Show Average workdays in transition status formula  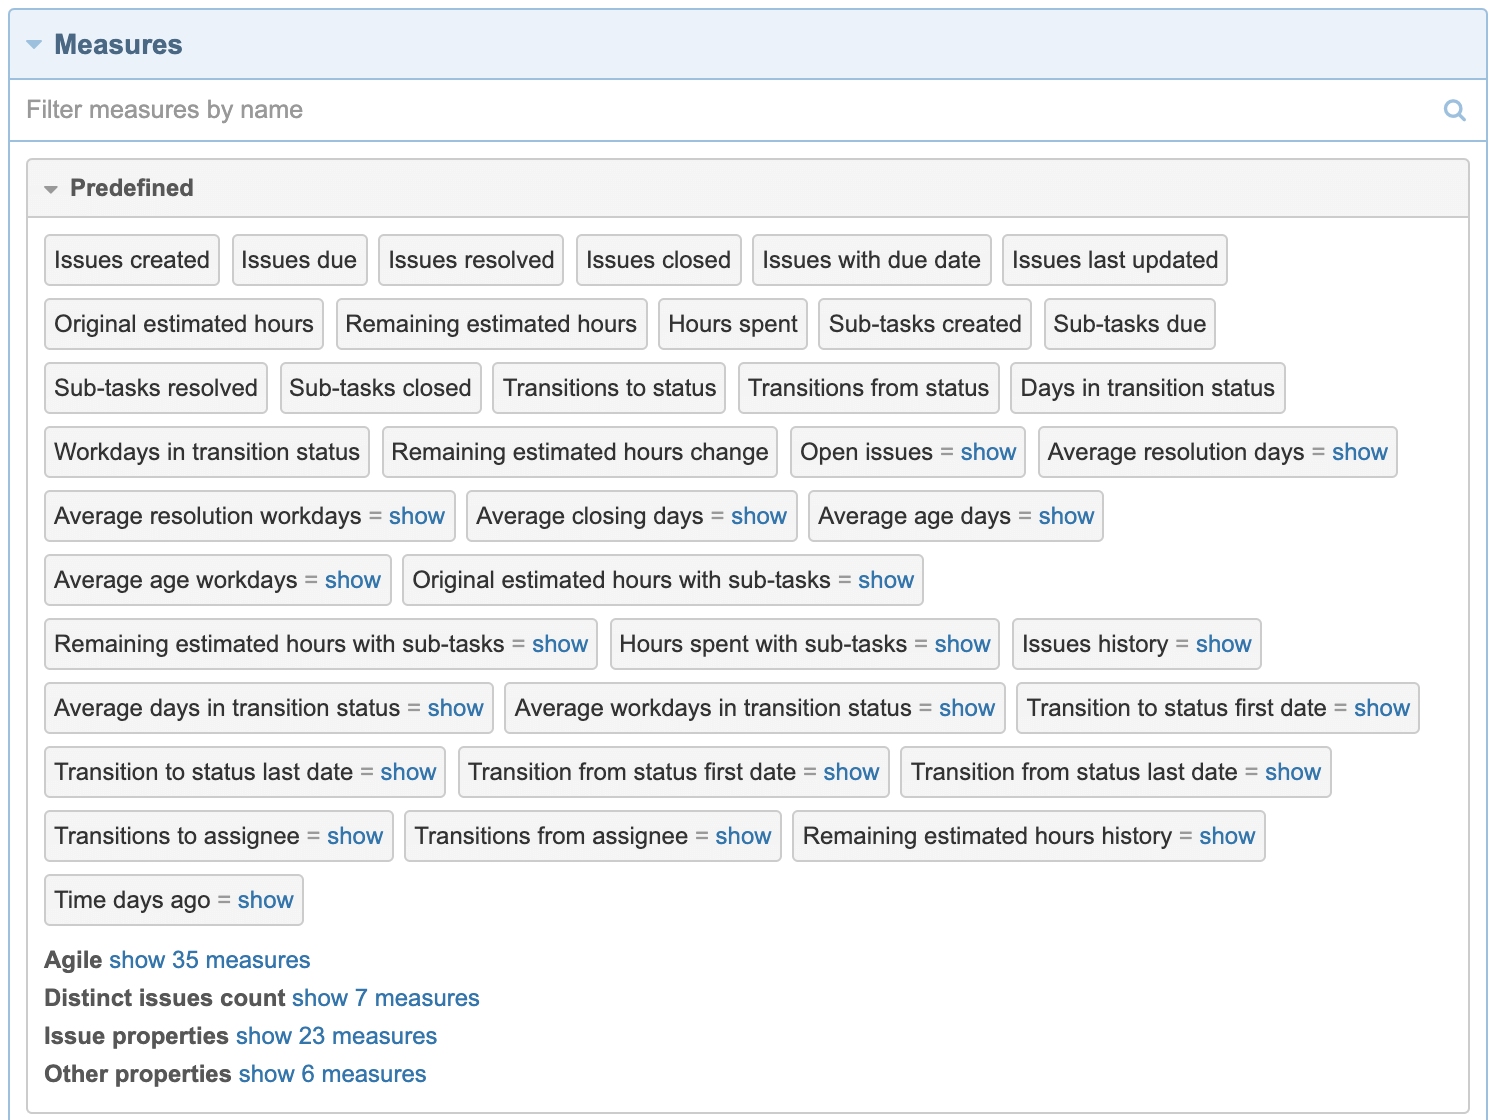pyautogui.click(x=967, y=708)
